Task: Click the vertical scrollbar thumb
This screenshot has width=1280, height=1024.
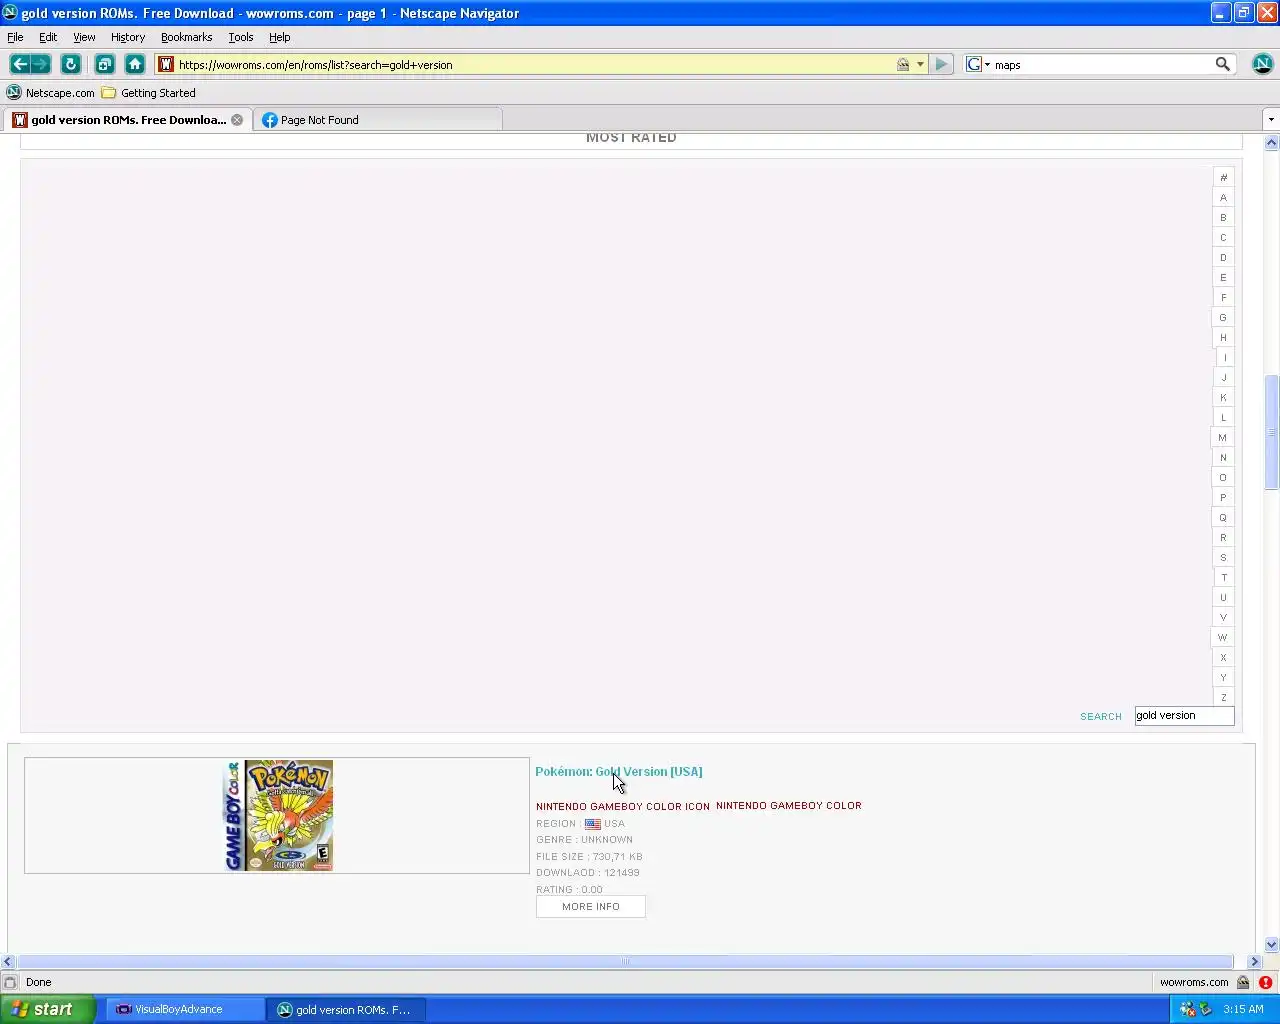Action: pyautogui.click(x=1272, y=432)
